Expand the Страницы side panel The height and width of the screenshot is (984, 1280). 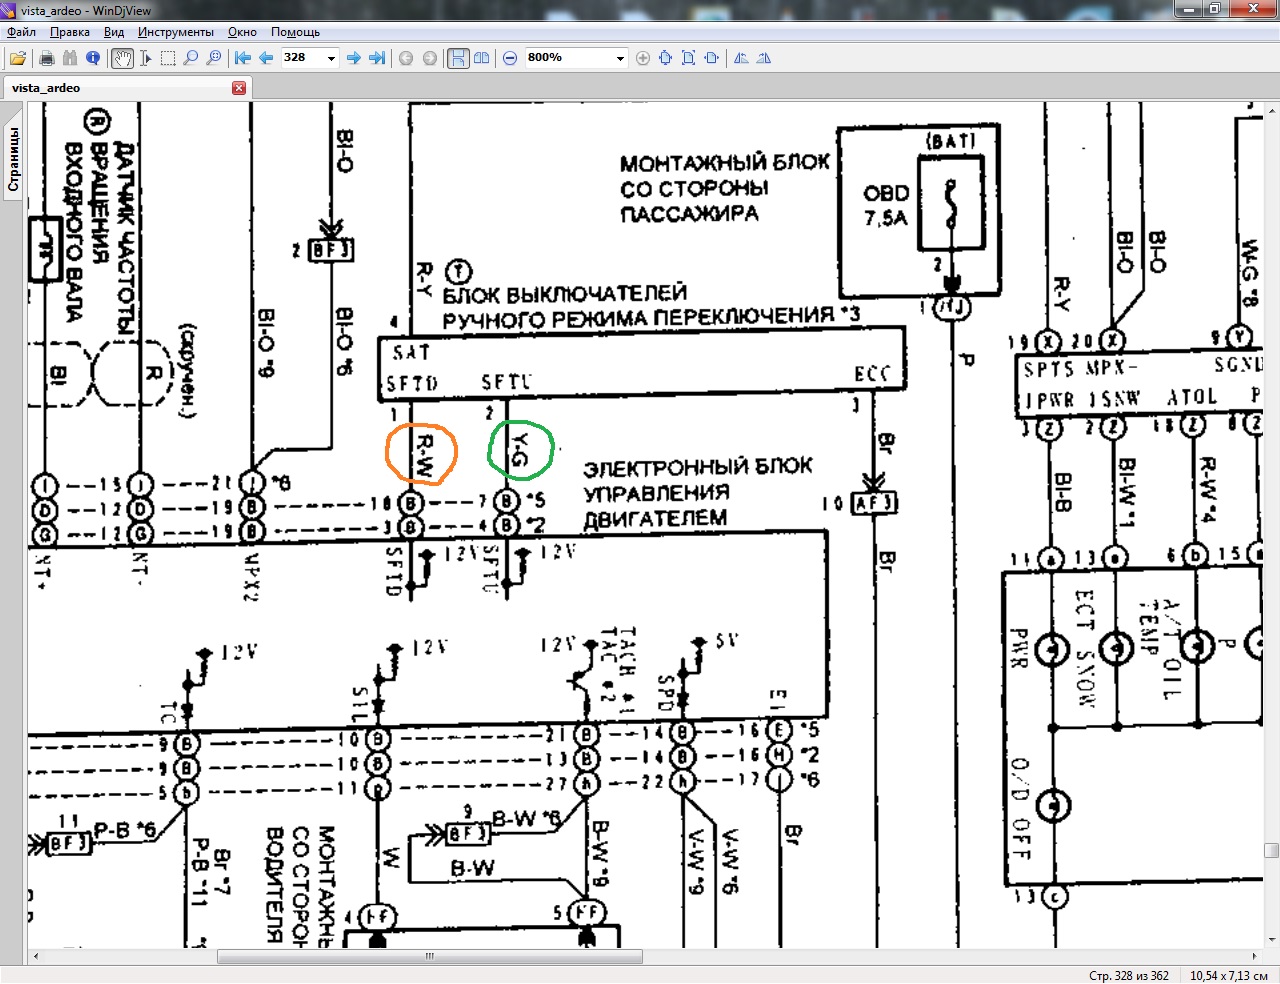[14, 158]
